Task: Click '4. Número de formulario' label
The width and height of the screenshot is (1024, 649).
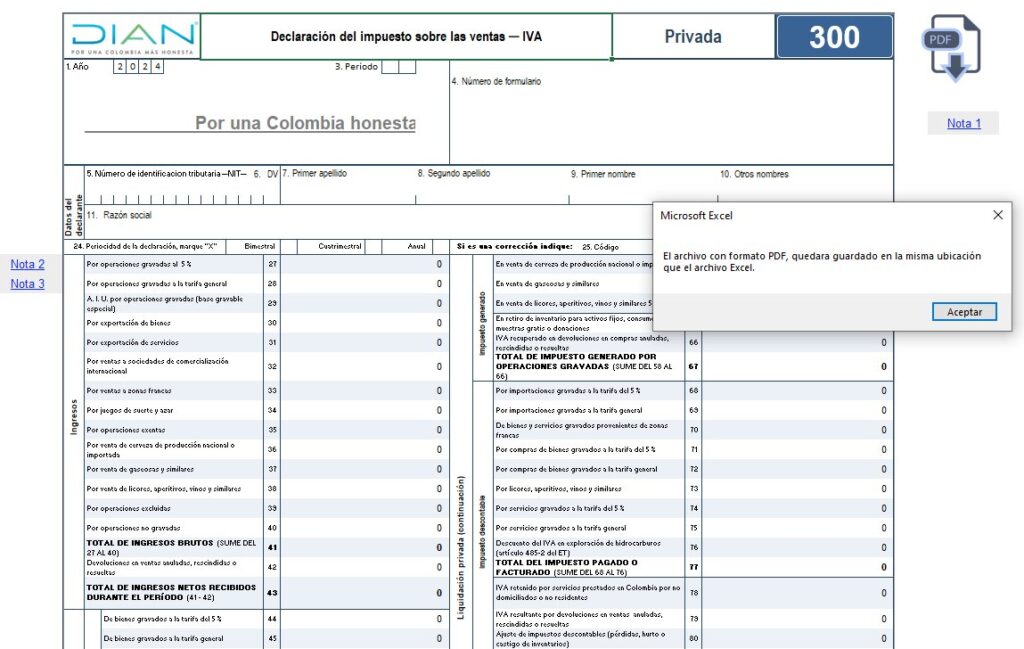Action: (x=496, y=81)
